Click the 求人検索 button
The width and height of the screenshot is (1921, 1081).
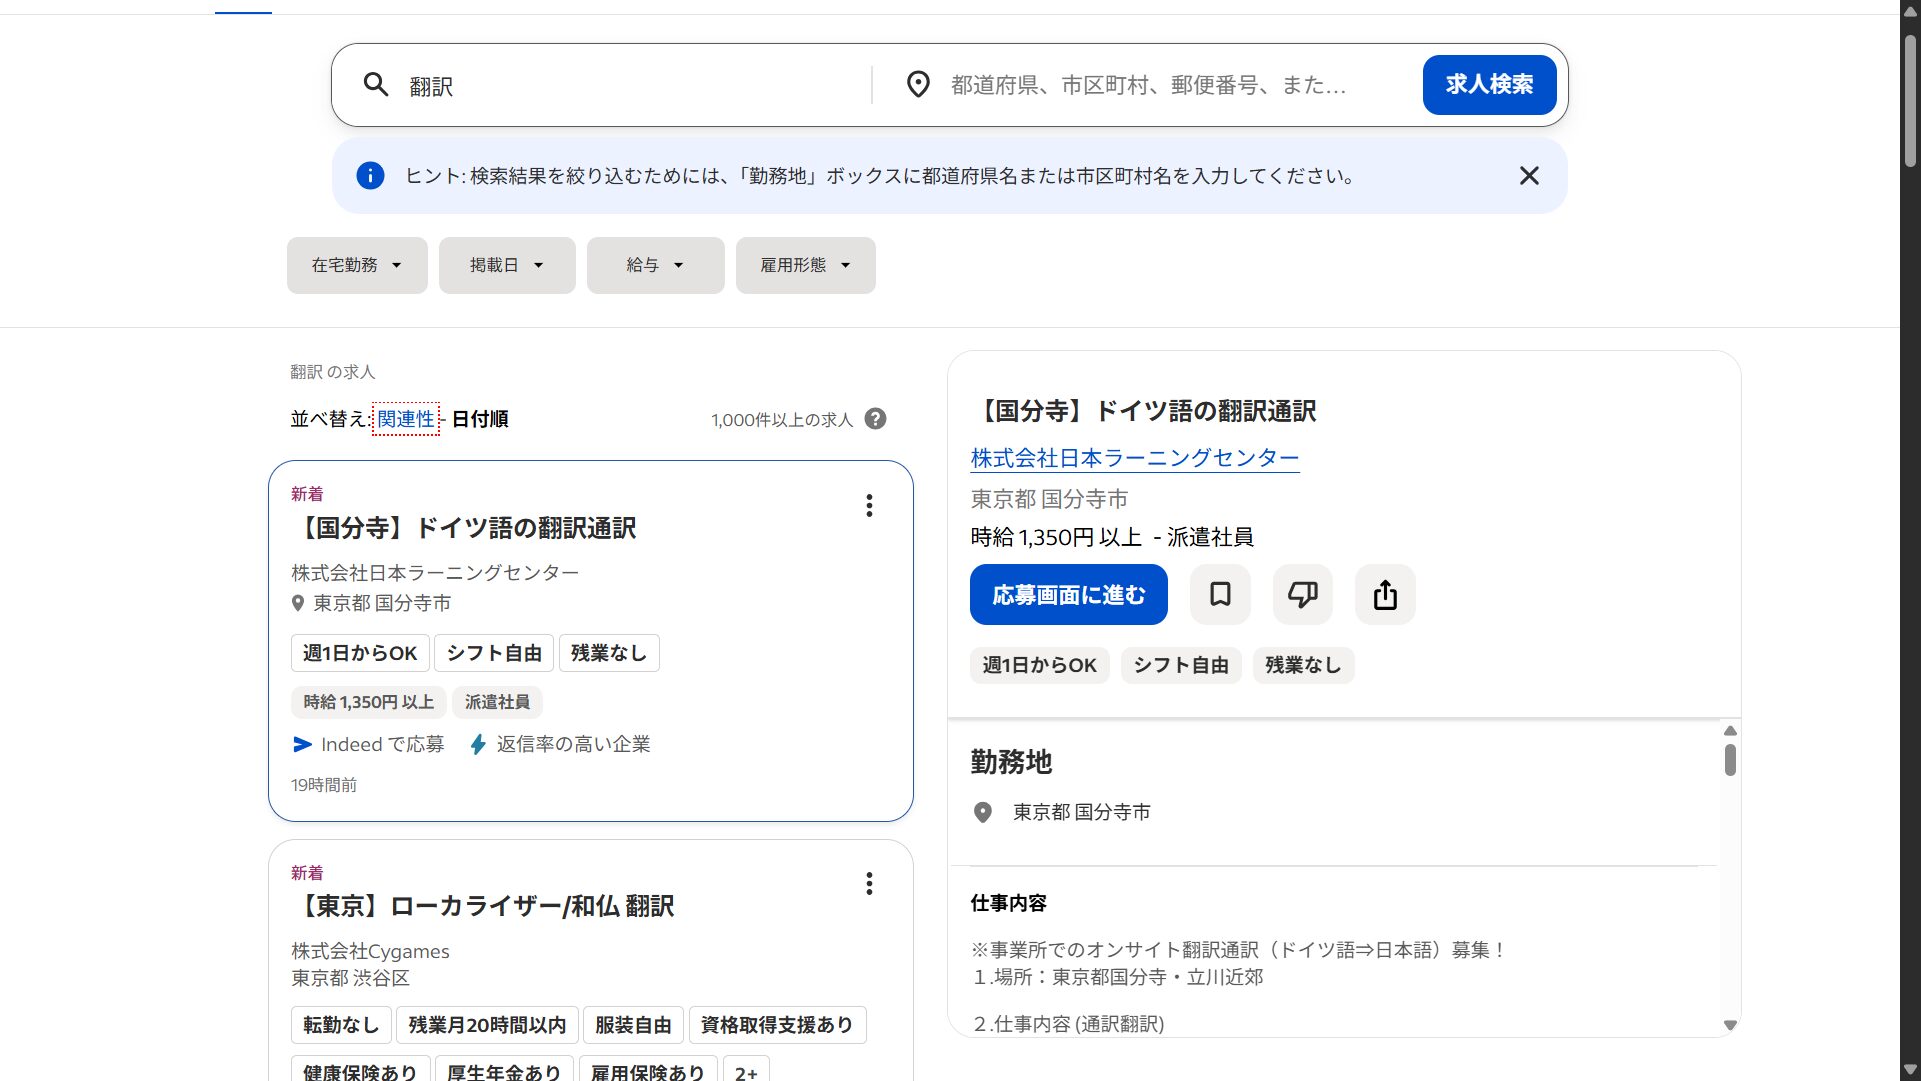(1489, 85)
